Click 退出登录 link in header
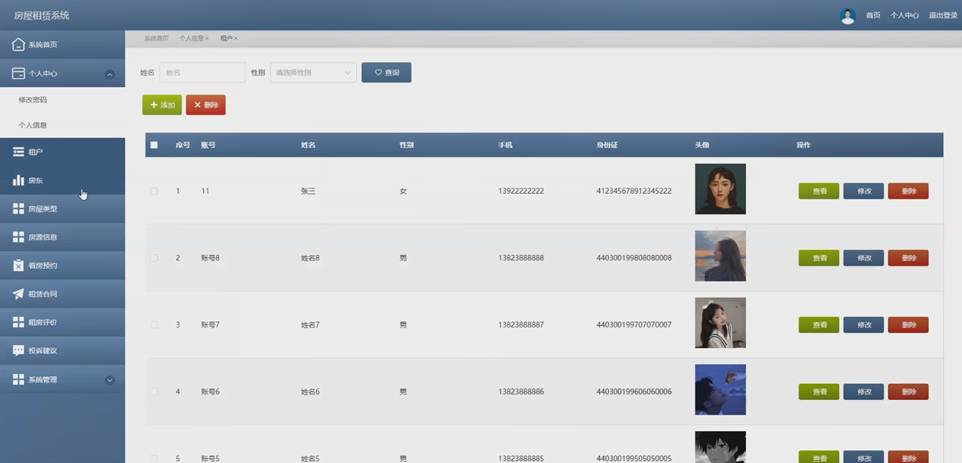 click(x=943, y=16)
